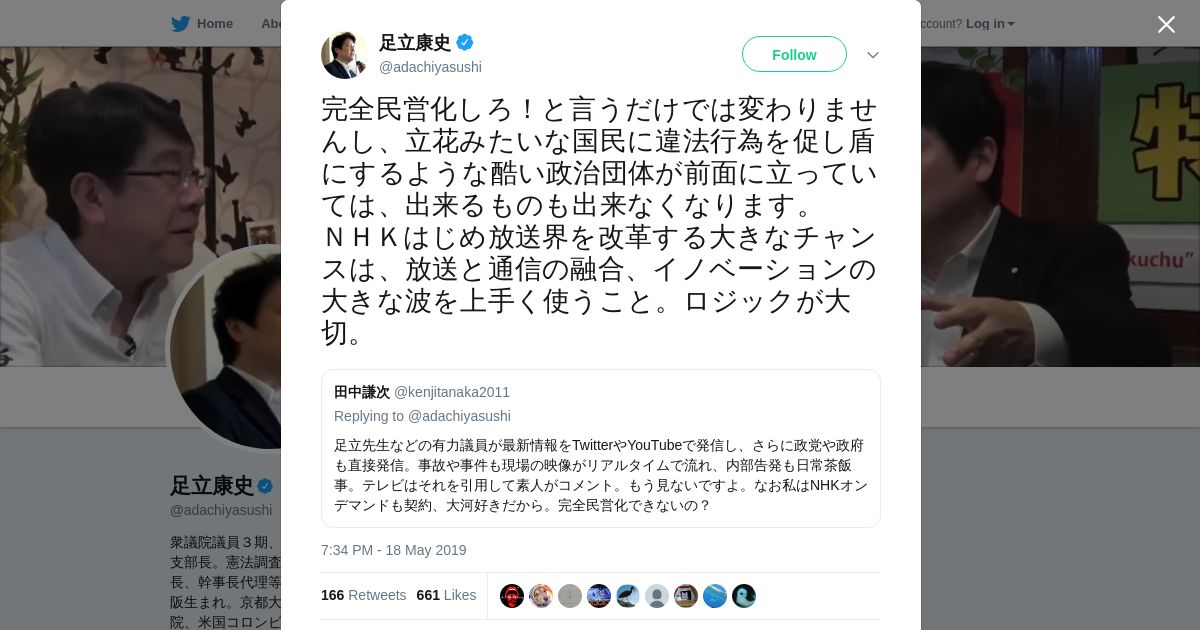The image size is (1200, 630).
Task: Click the first red liker avatar
Action: [512, 596]
